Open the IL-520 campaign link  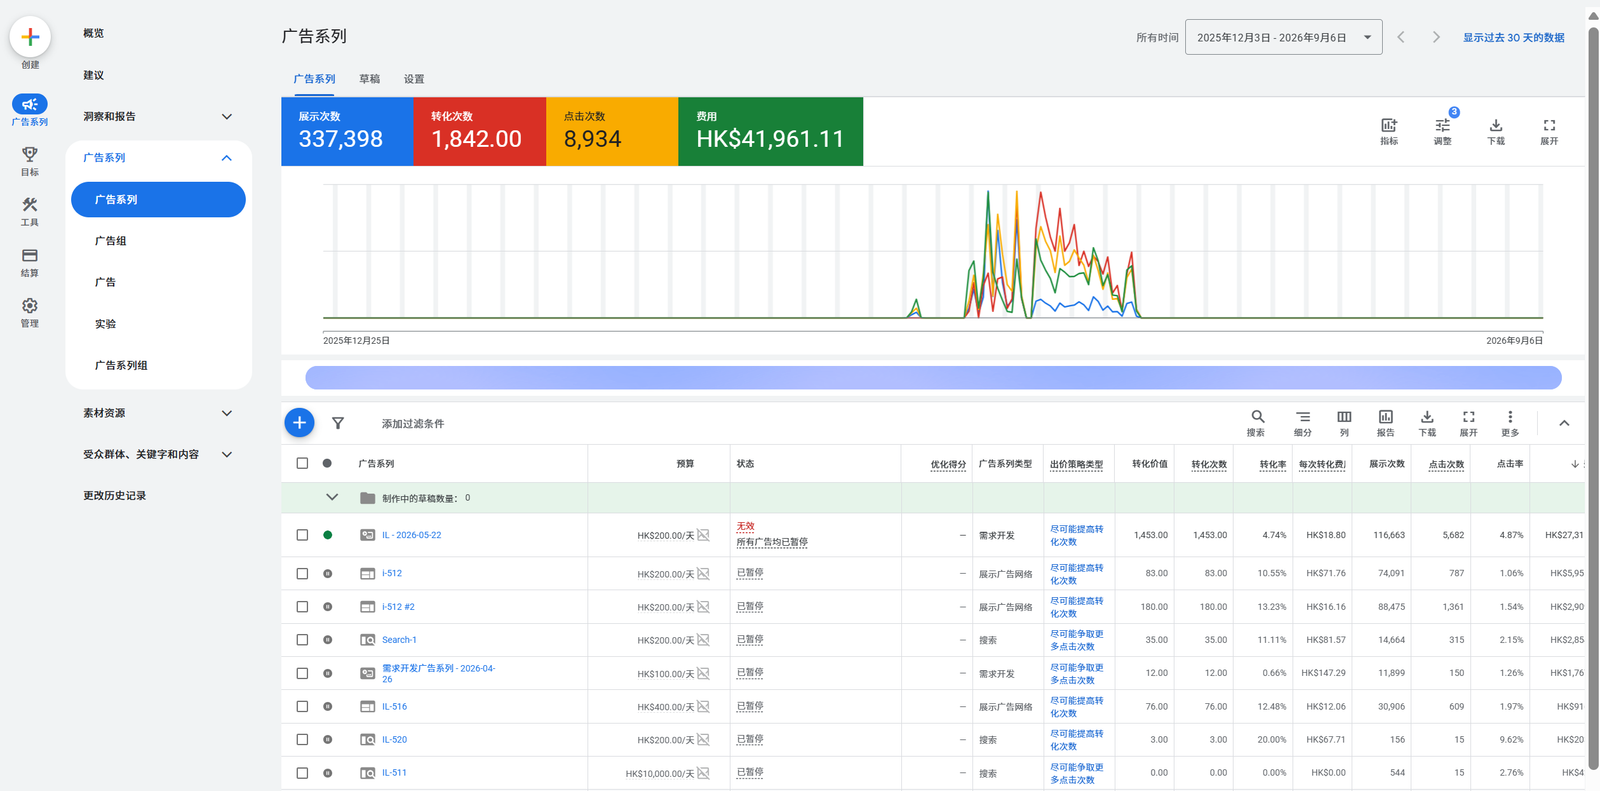(x=394, y=740)
